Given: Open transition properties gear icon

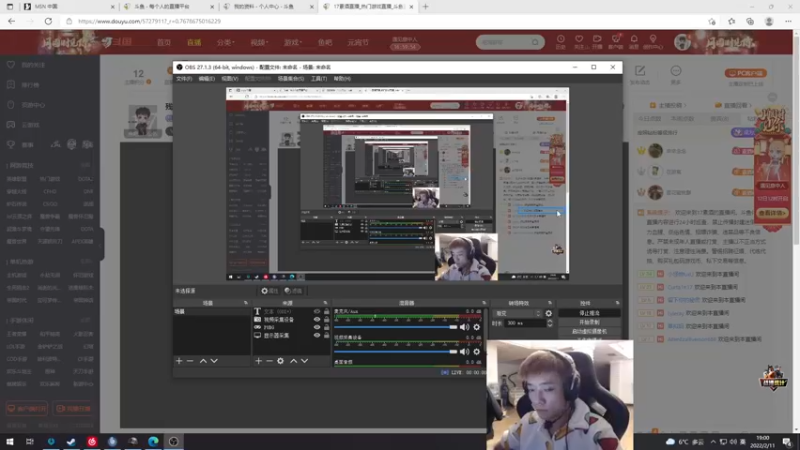Looking at the screenshot, I should point(548,313).
